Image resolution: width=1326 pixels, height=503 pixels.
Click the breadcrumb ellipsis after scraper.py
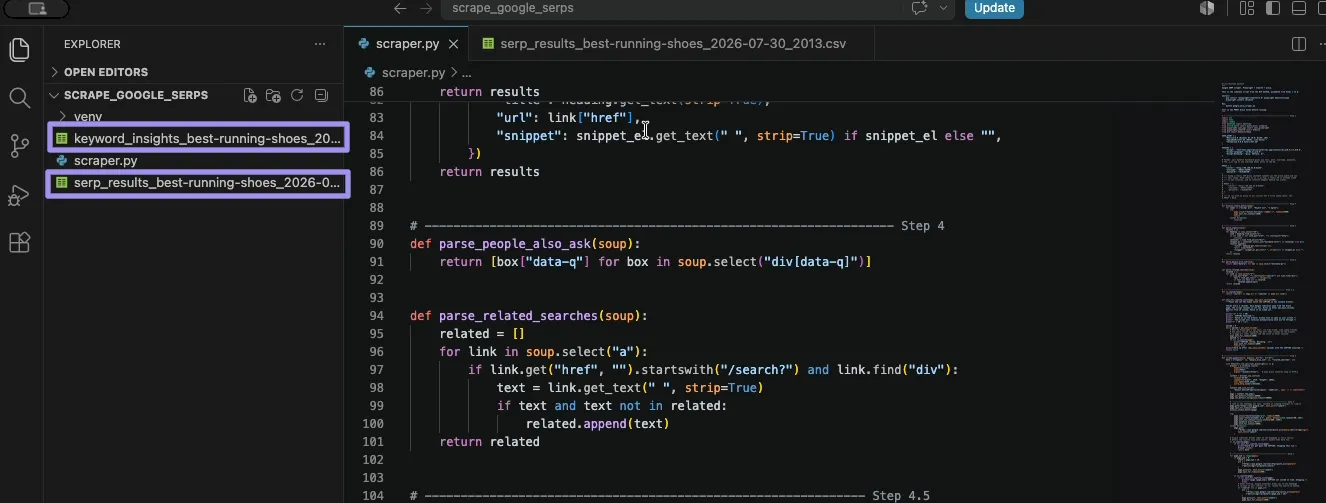tap(466, 72)
